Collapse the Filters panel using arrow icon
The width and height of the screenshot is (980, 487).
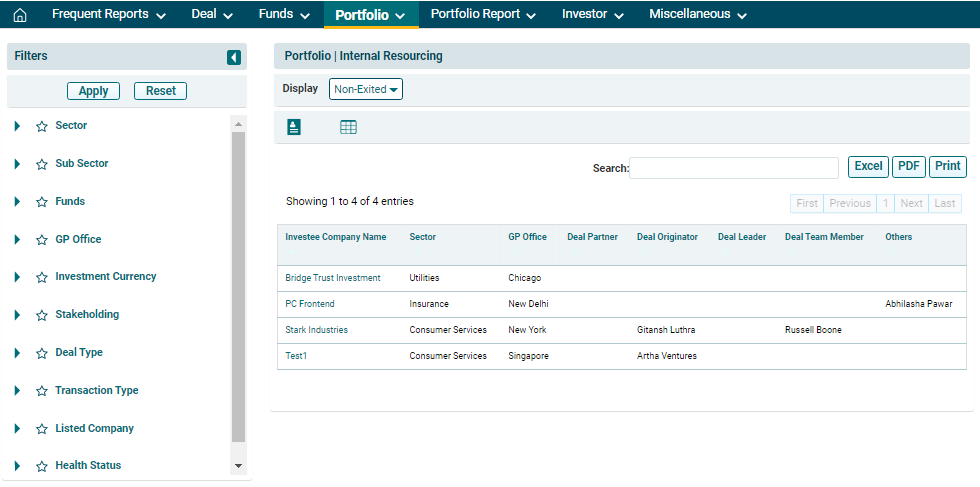(x=234, y=58)
